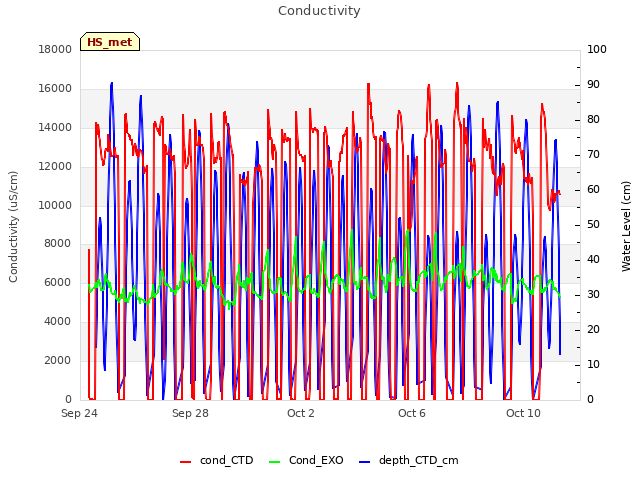
Task: Click the Oct 10 x-axis tick label
Action: pyautogui.click(x=523, y=413)
